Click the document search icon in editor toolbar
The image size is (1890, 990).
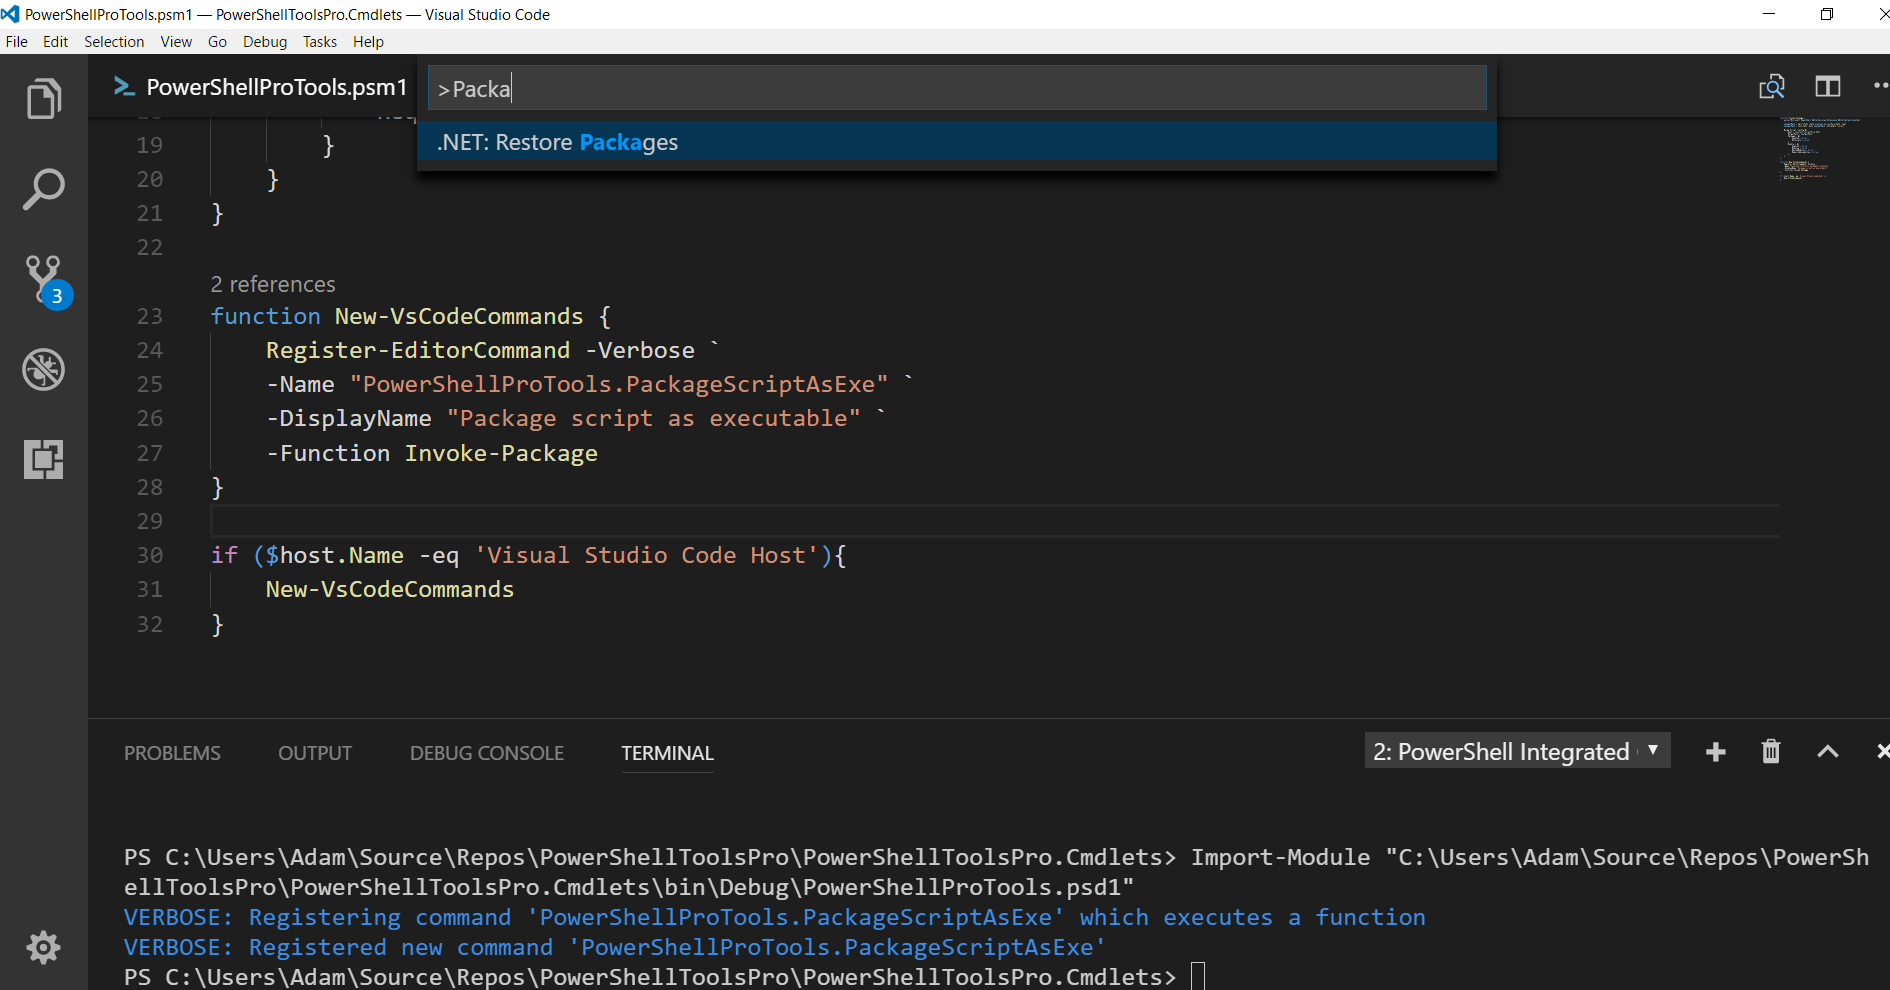coord(1772,86)
